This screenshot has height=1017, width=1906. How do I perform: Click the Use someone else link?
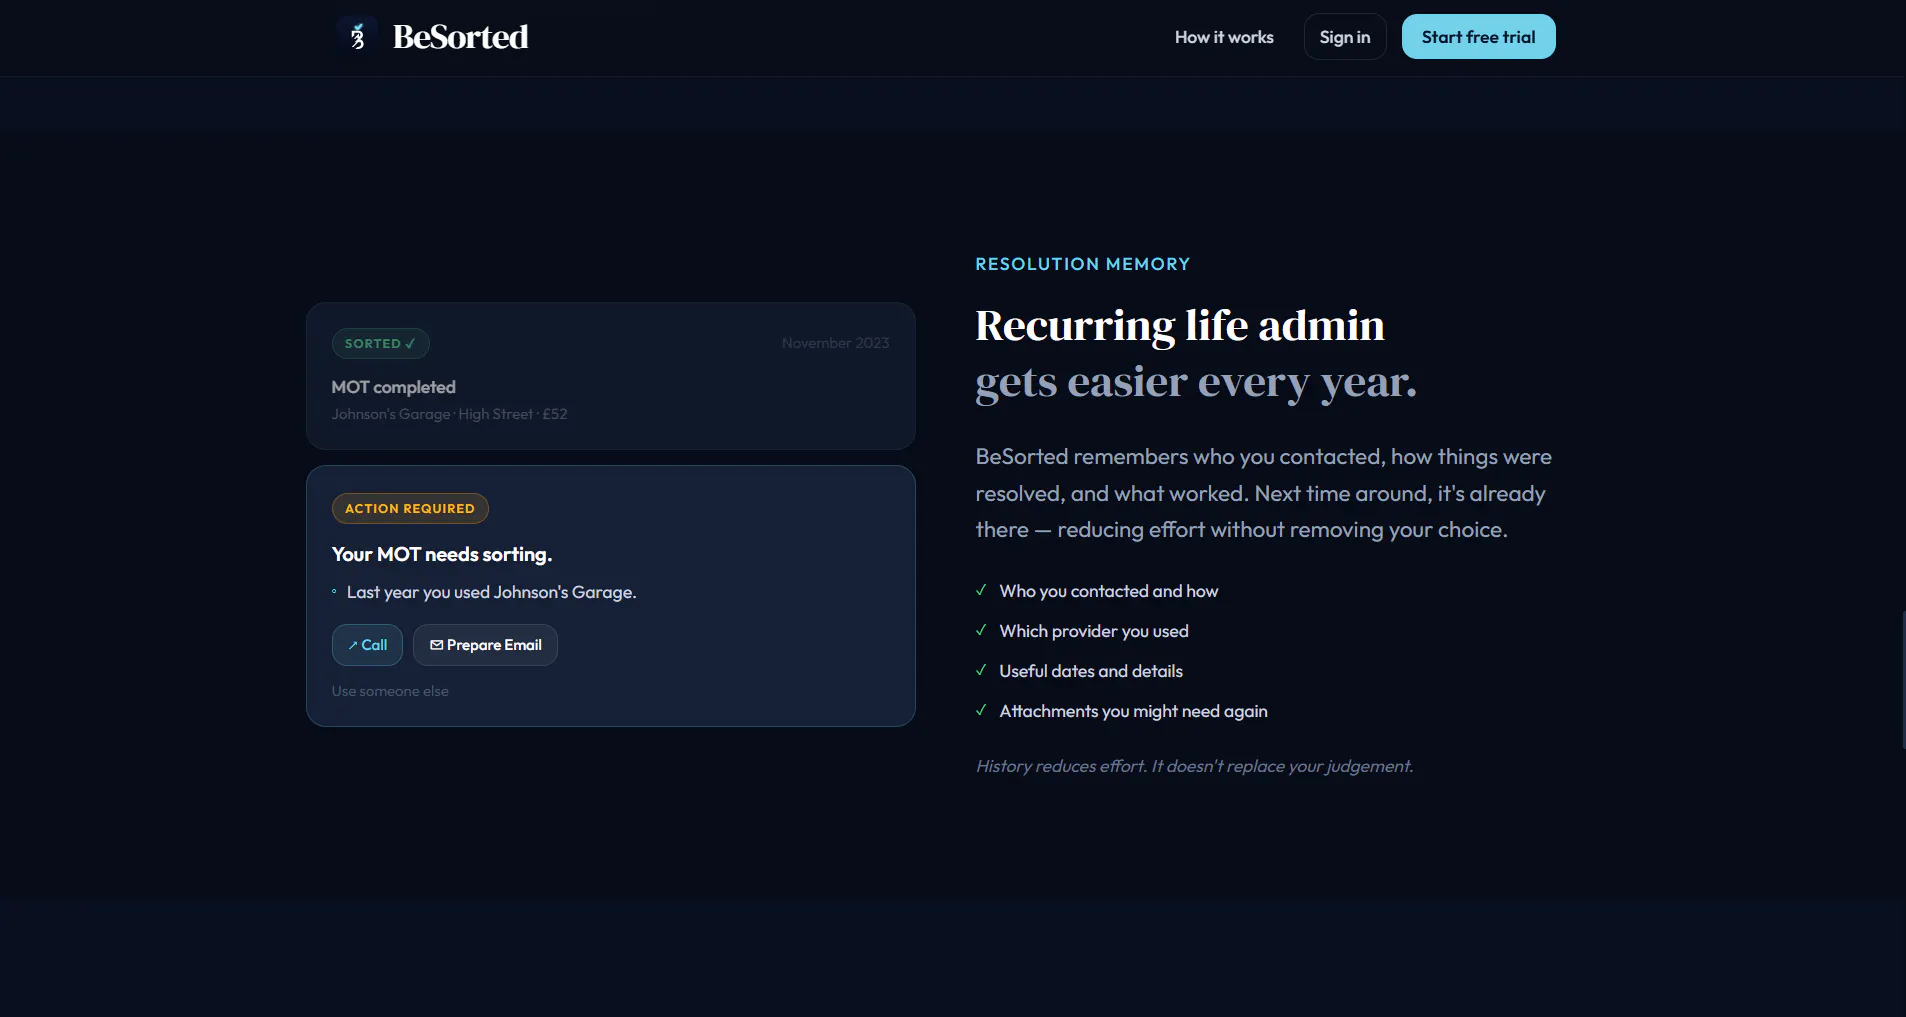click(x=390, y=691)
